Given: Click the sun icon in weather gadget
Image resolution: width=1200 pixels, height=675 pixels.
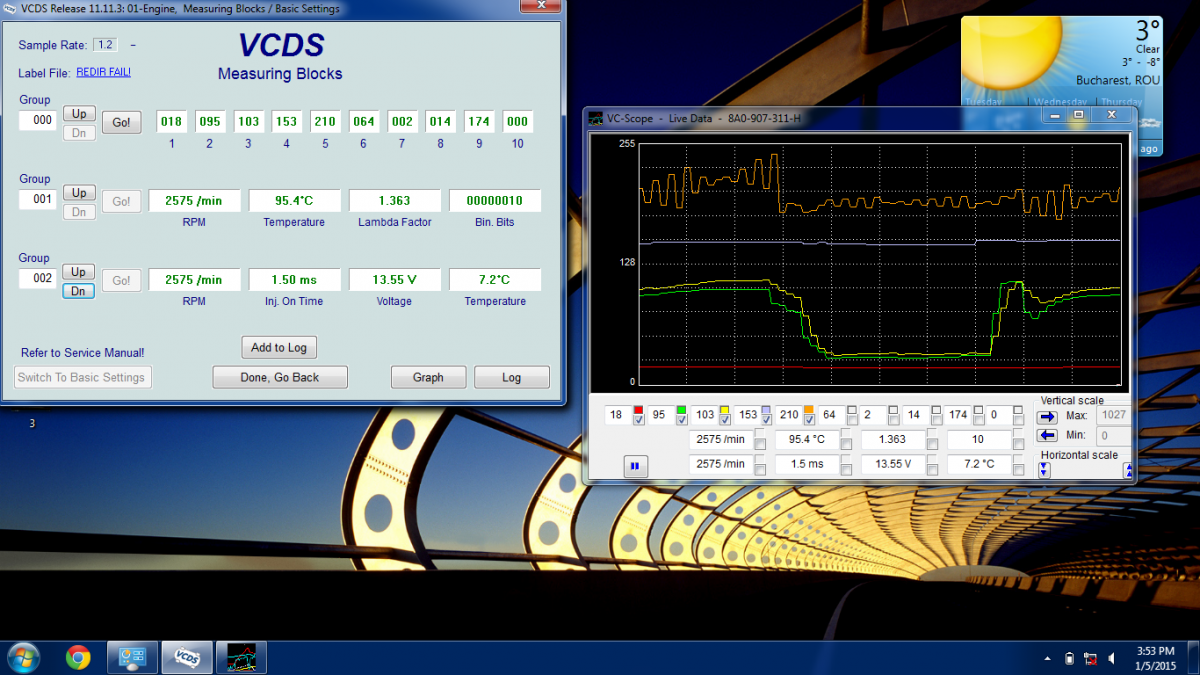Looking at the screenshot, I should [x=1012, y=55].
